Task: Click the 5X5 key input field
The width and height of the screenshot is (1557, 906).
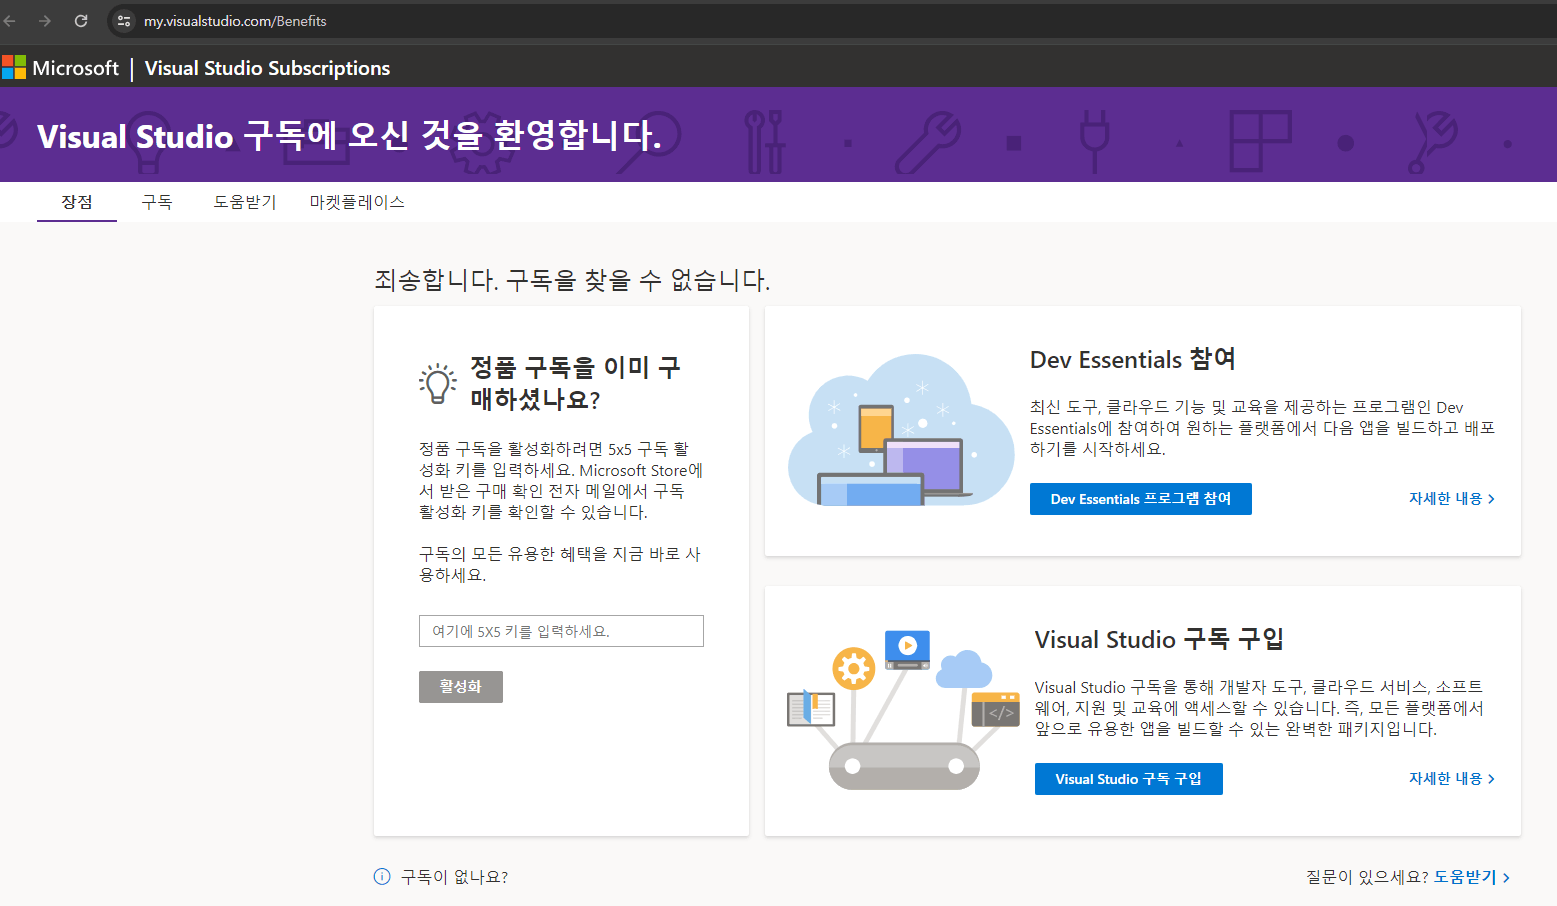Action: (560, 630)
